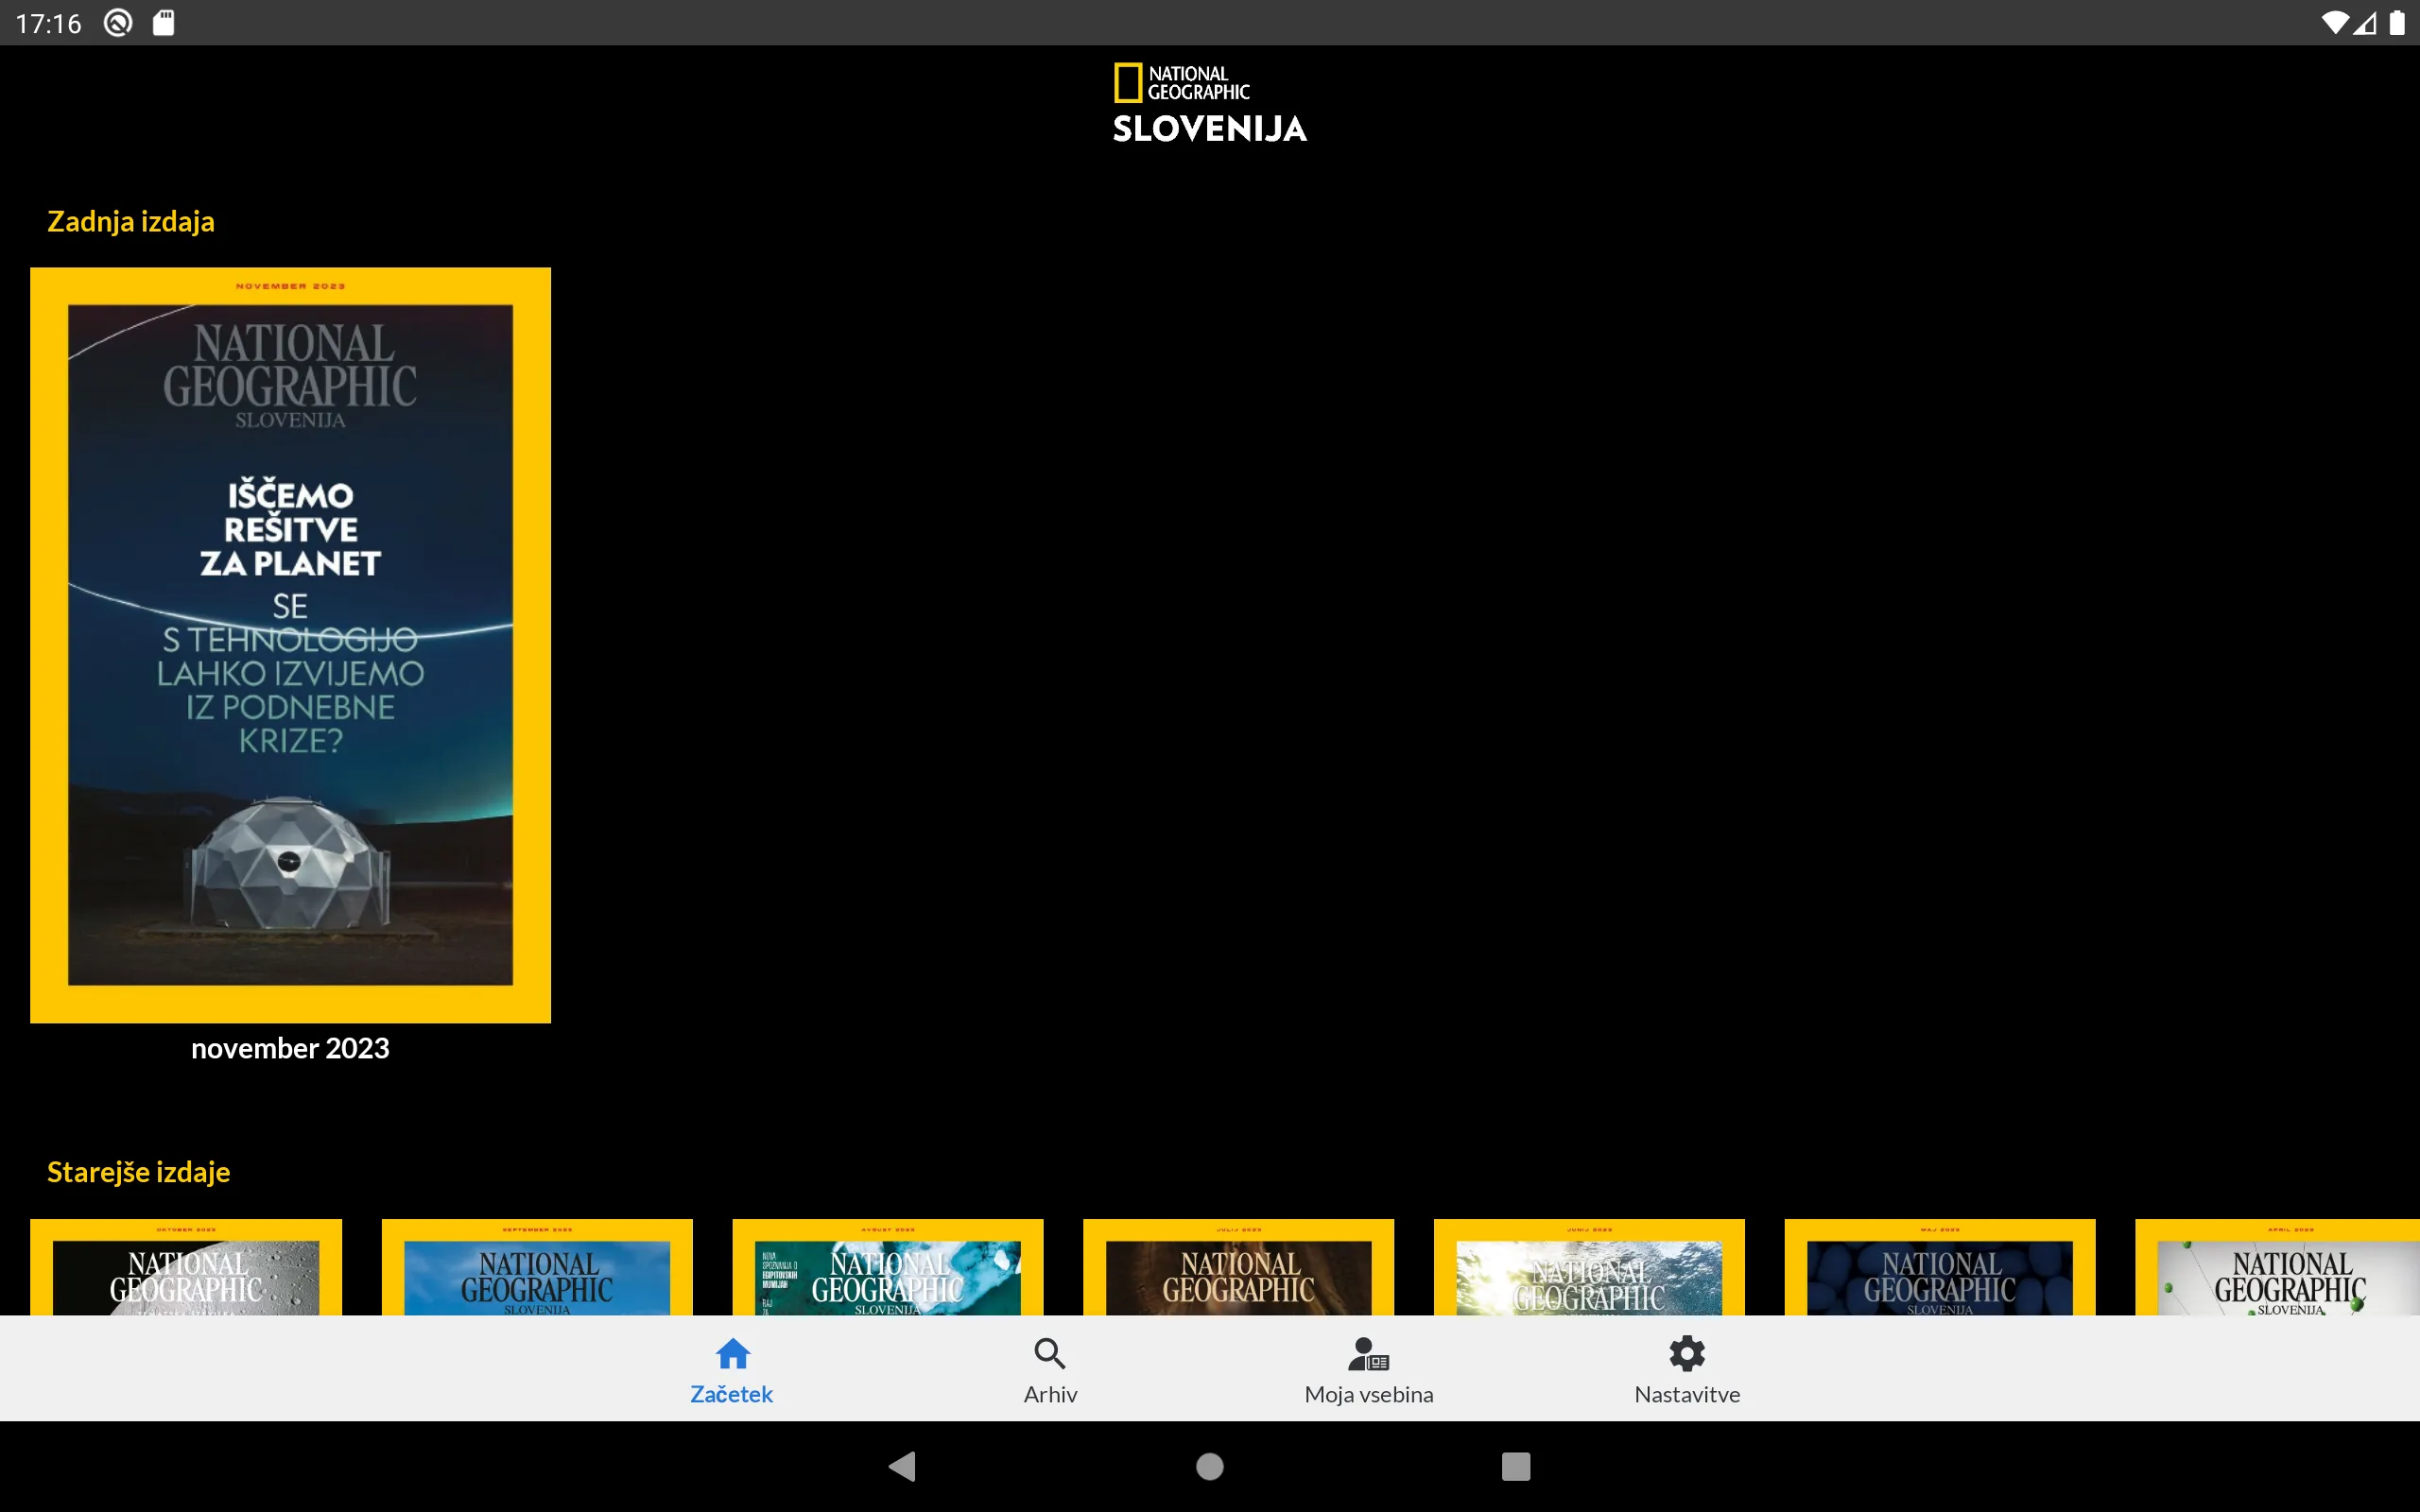Tap the "november 2023" caption
2420x1512 pixels.
click(x=290, y=1048)
